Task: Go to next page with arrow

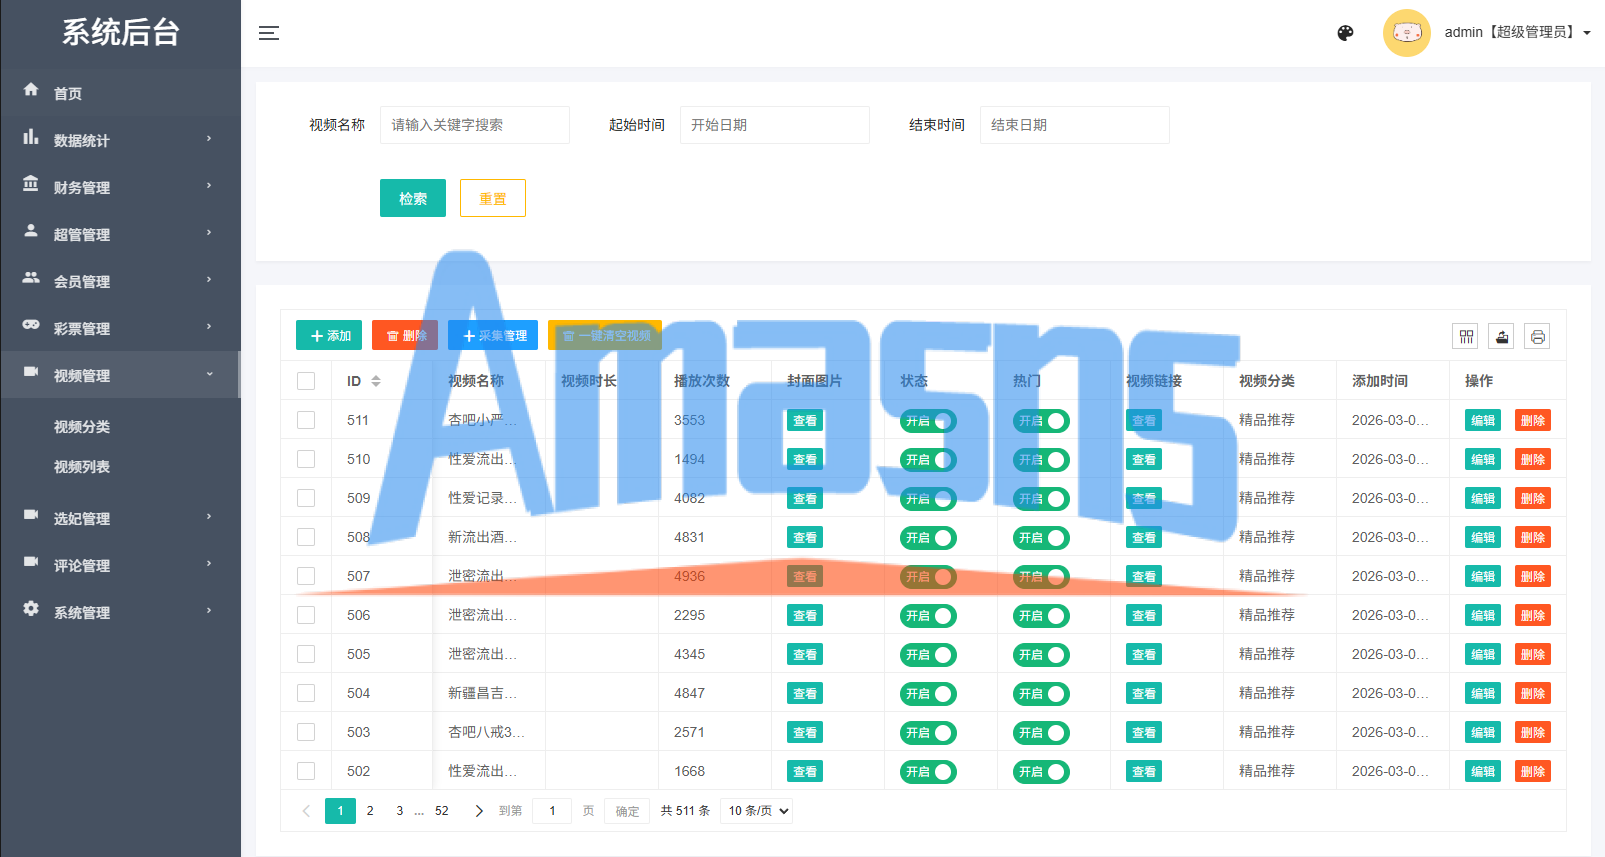Action: [479, 811]
